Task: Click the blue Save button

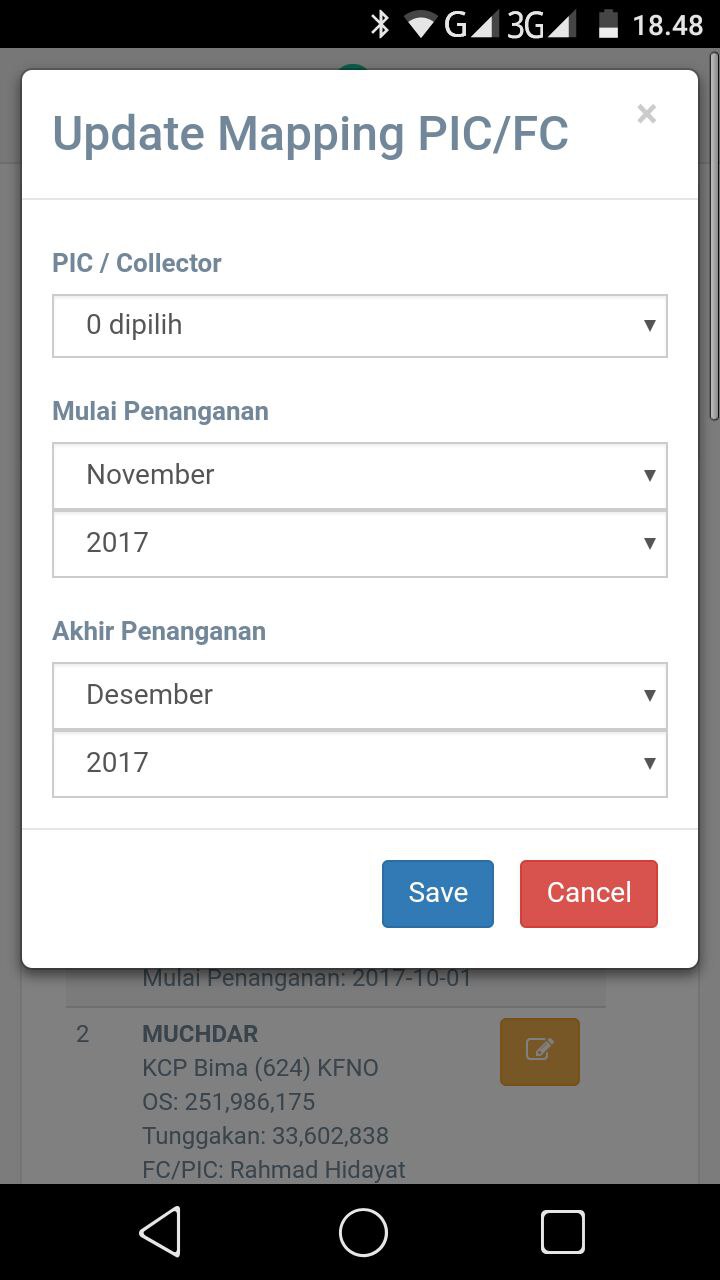Action: (438, 893)
